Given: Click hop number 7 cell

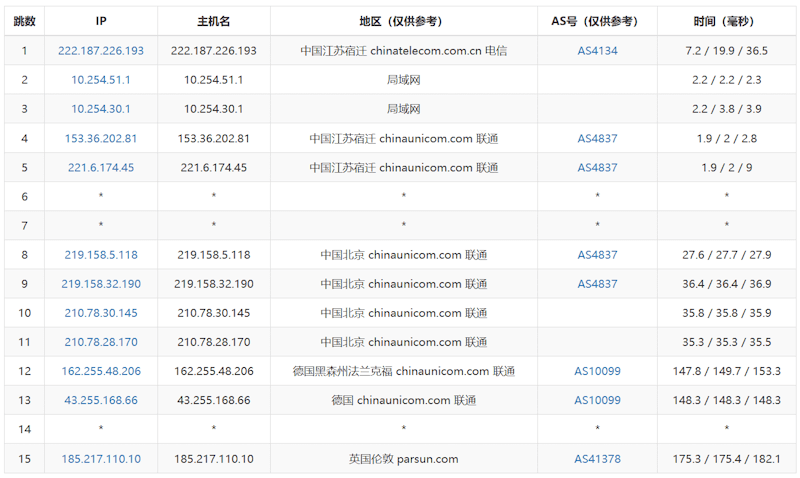Looking at the screenshot, I should click(x=24, y=225).
